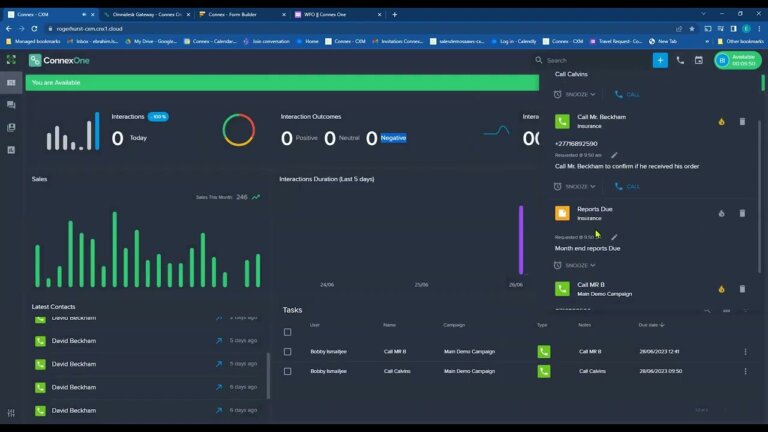The image size is (768, 432).
Task: Expand Snooze dropdown for Reports Due
Action: click(575, 265)
